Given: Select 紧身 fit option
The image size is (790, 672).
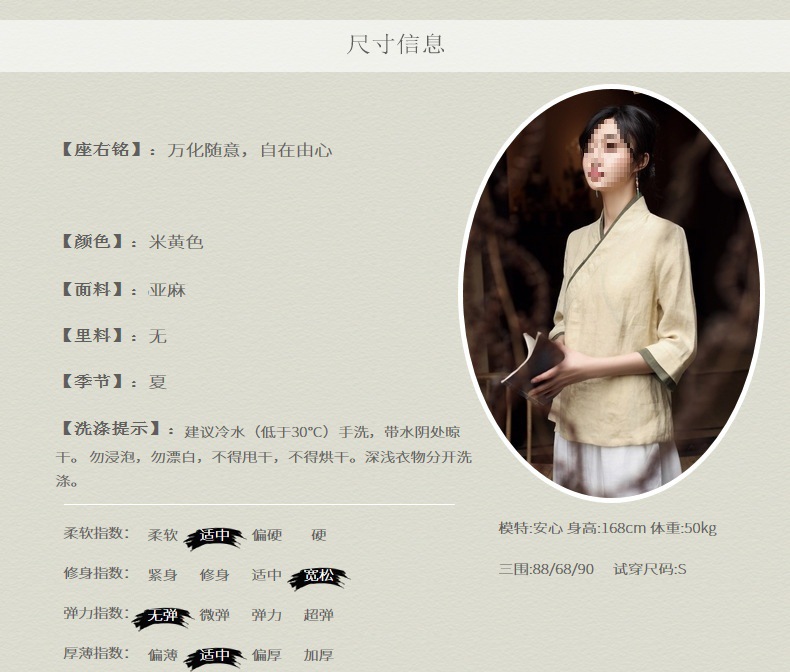Looking at the screenshot, I should pyautogui.click(x=162, y=575).
